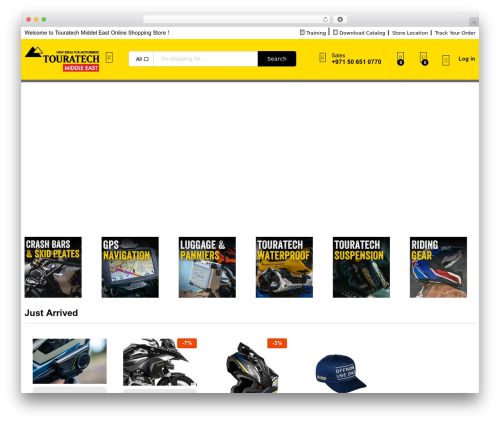Click the -3% discount badge
500x423 pixels.
[277, 343]
